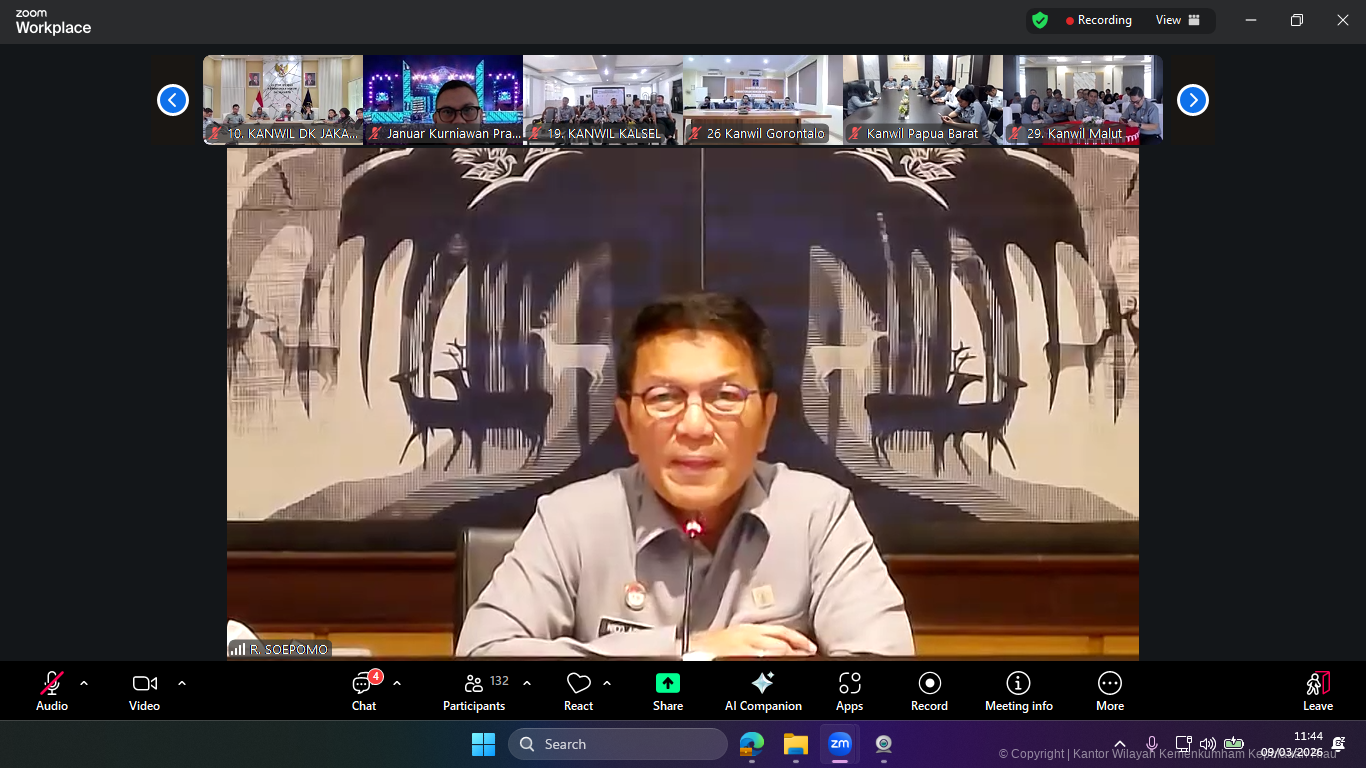
Task: Click the React heart icon
Action: (x=578, y=691)
